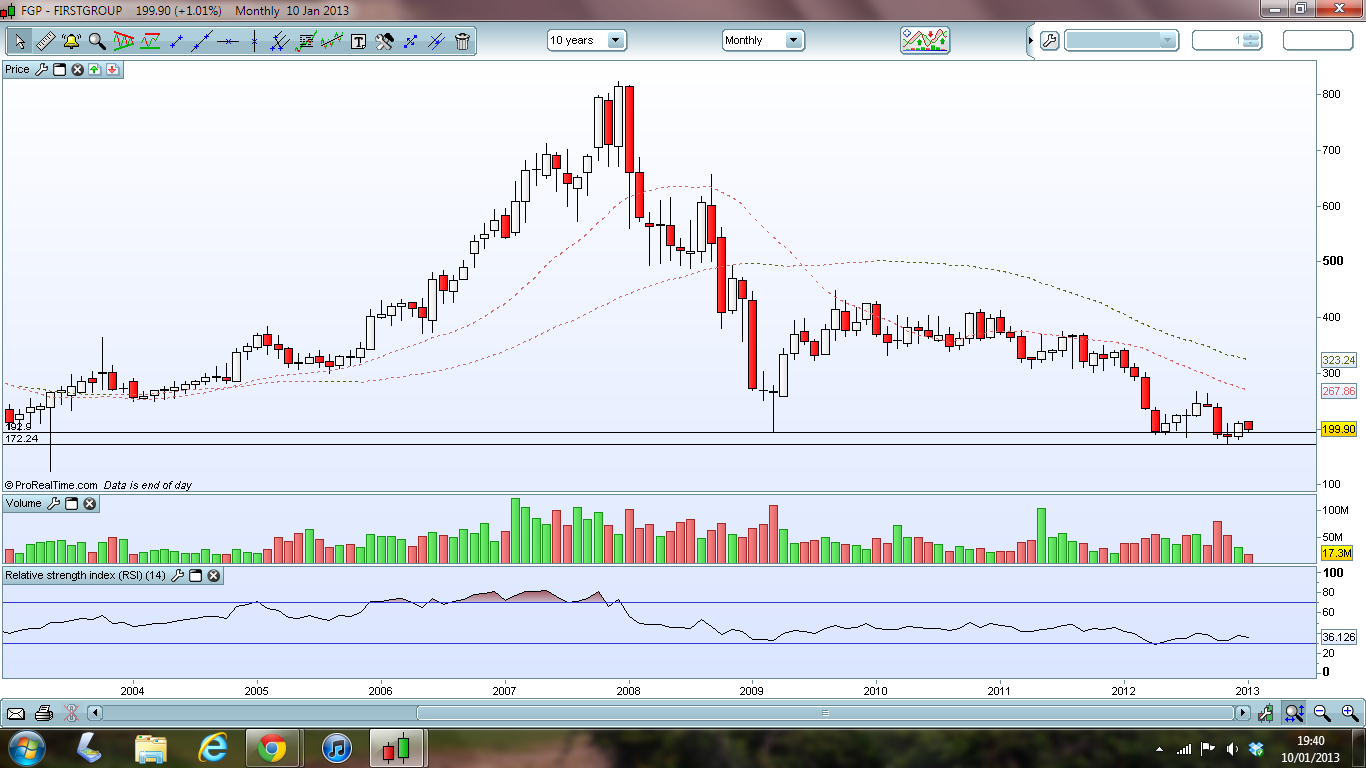The image size is (1366, 768).
Task: Select the regression channel tool
Action: coord(333,41)
